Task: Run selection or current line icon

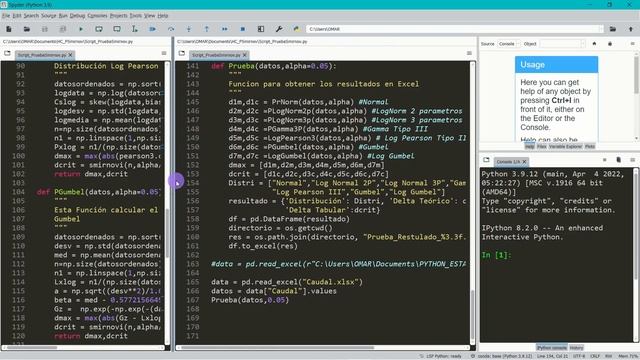Action: tap(135, 29)
